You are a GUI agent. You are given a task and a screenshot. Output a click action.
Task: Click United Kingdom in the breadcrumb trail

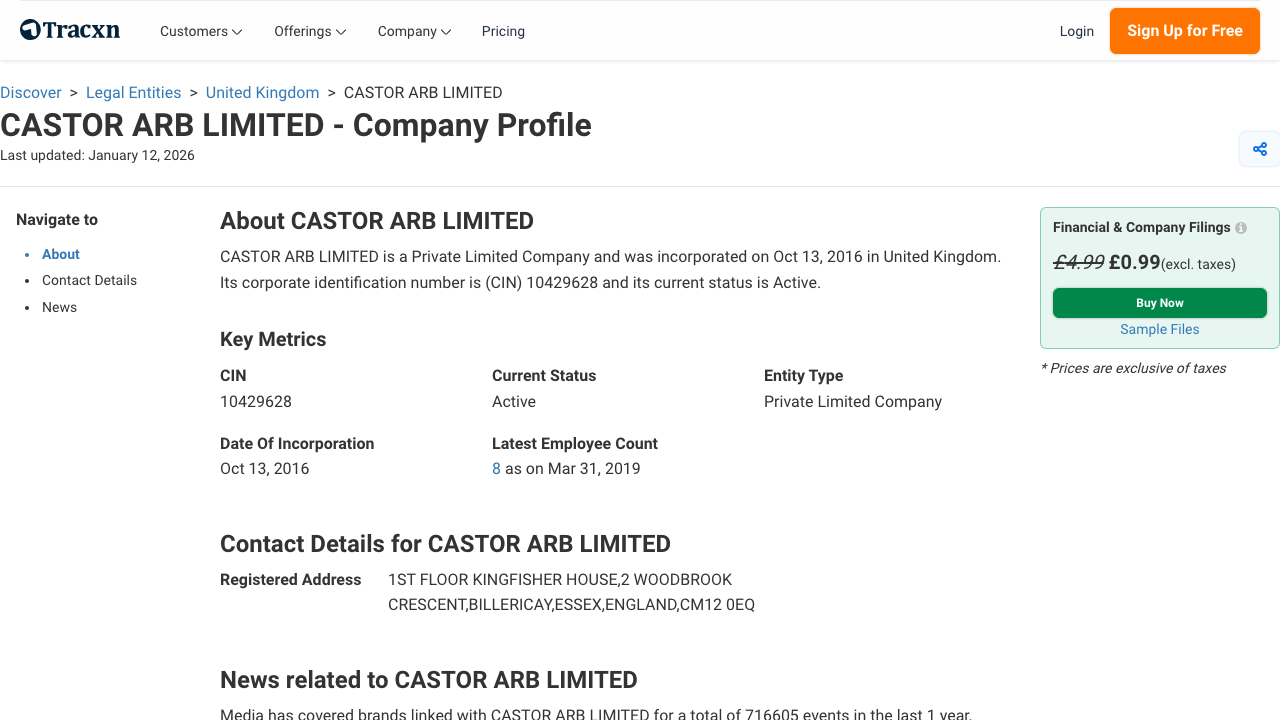tap(262, 92)
